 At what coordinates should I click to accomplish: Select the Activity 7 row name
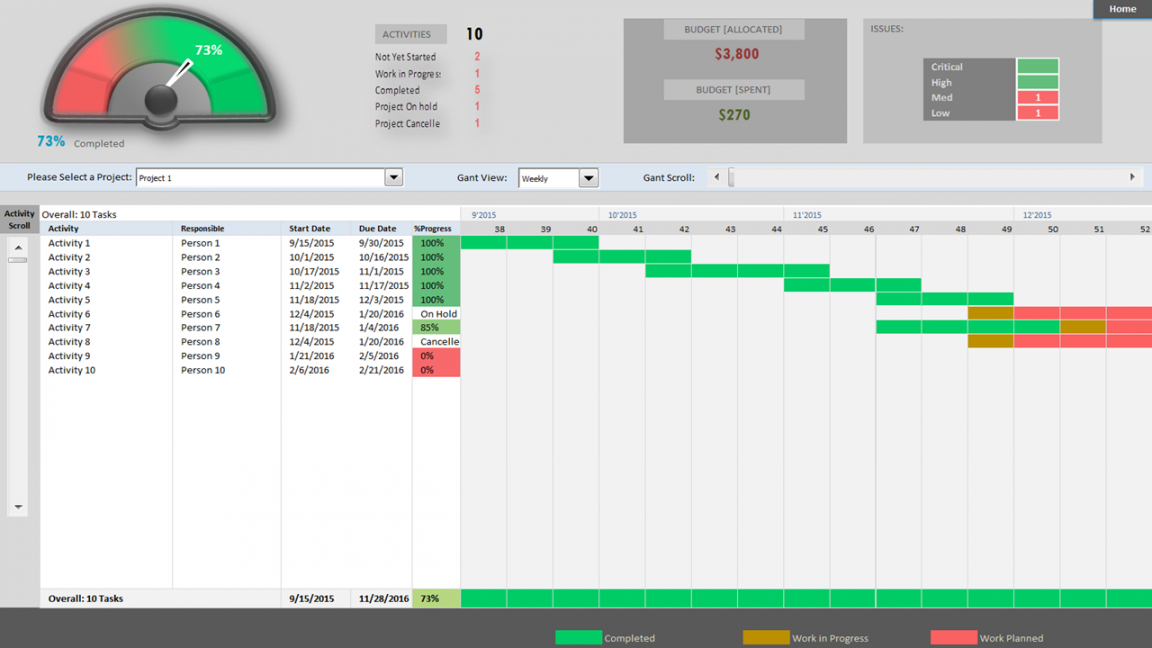click(69, 328)
